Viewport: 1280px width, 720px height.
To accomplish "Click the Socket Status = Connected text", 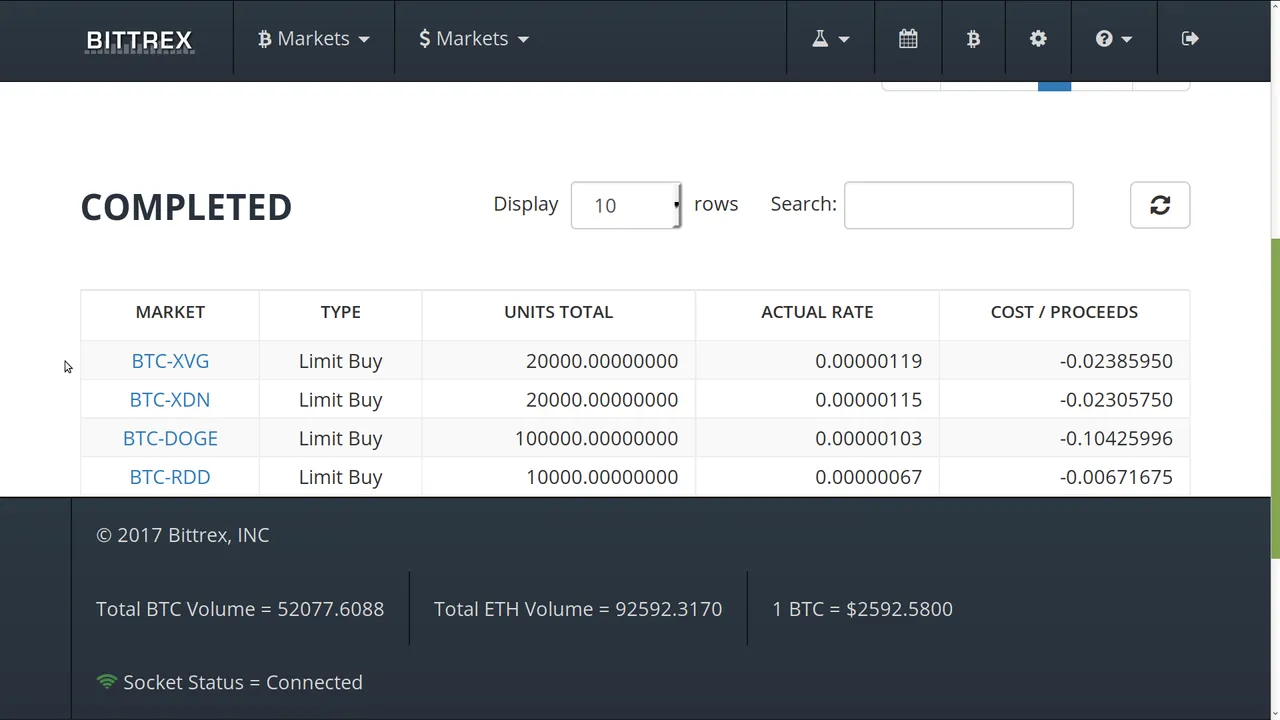I will 243,682.
